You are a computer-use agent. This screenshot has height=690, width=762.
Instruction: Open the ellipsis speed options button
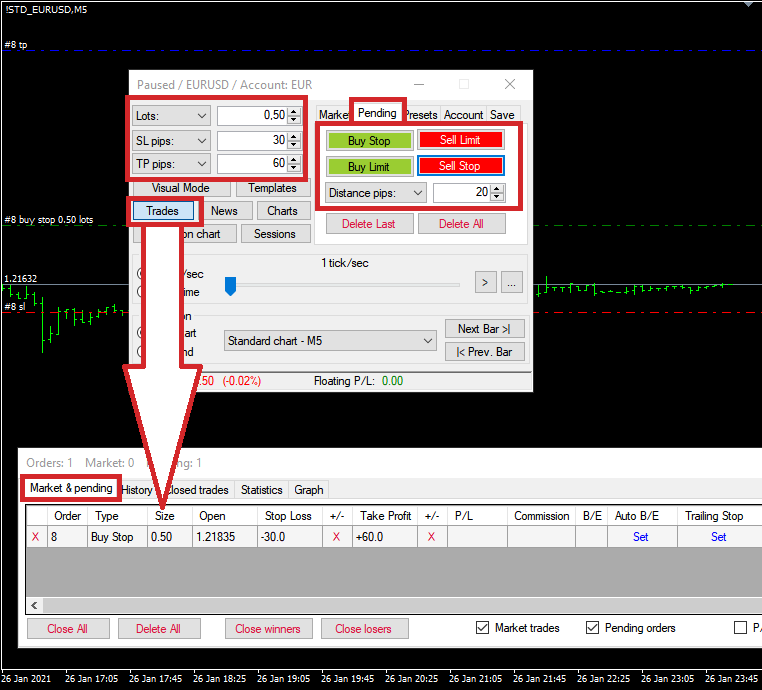[x=512, y=282]
